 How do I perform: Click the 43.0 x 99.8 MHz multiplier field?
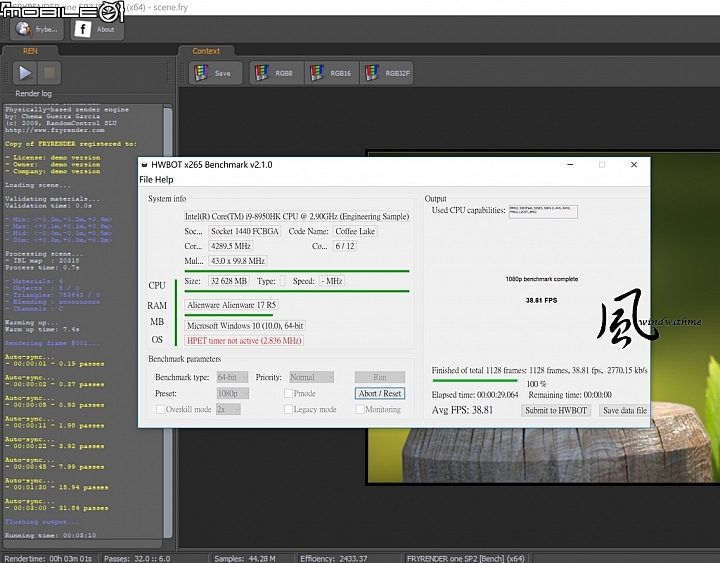pos(238,261)
